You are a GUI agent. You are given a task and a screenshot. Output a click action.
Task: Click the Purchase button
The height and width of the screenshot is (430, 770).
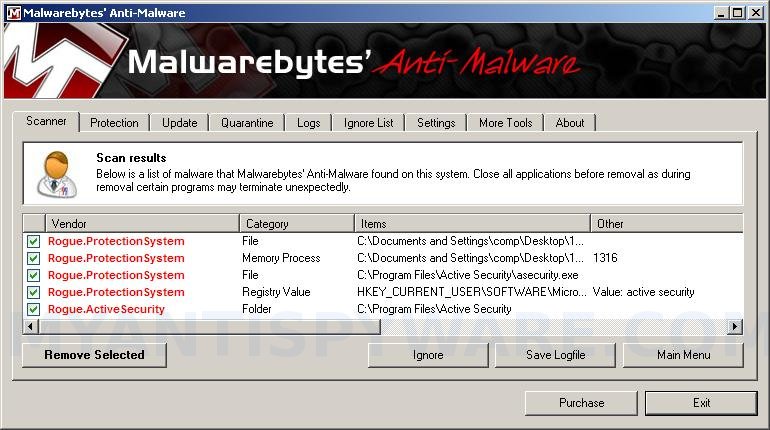coord(581,403)
